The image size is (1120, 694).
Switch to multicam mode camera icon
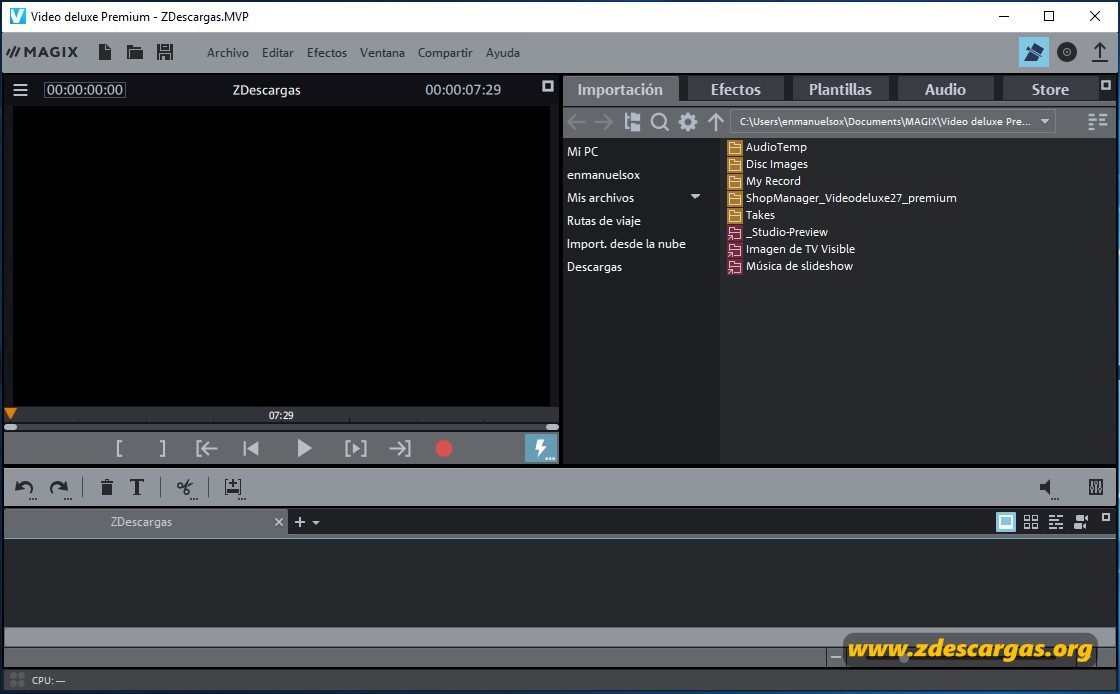point(1081,522)
